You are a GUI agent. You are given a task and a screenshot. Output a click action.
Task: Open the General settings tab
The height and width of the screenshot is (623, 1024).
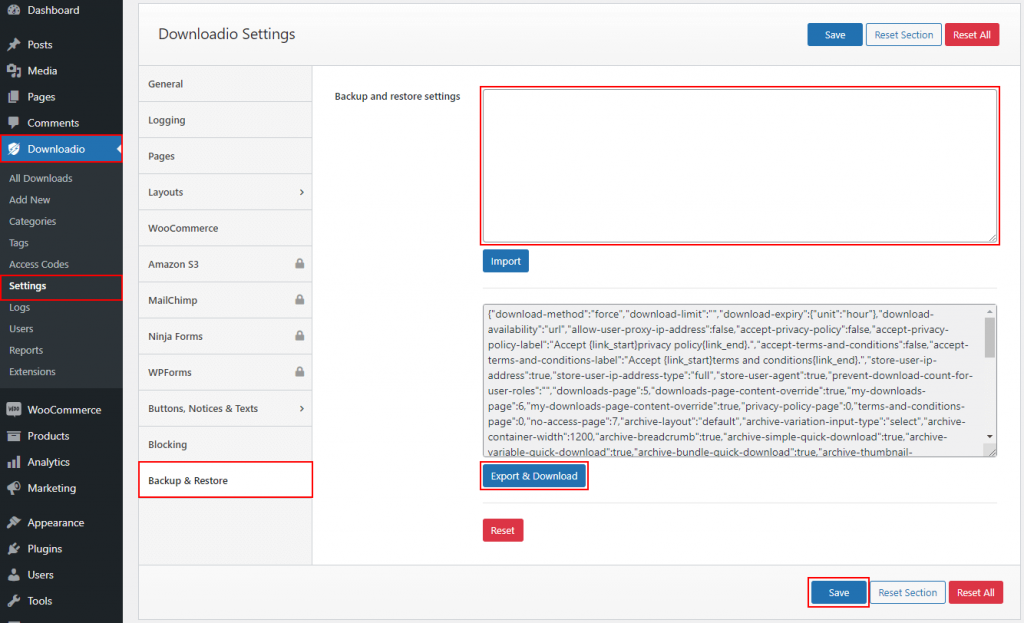225,84
